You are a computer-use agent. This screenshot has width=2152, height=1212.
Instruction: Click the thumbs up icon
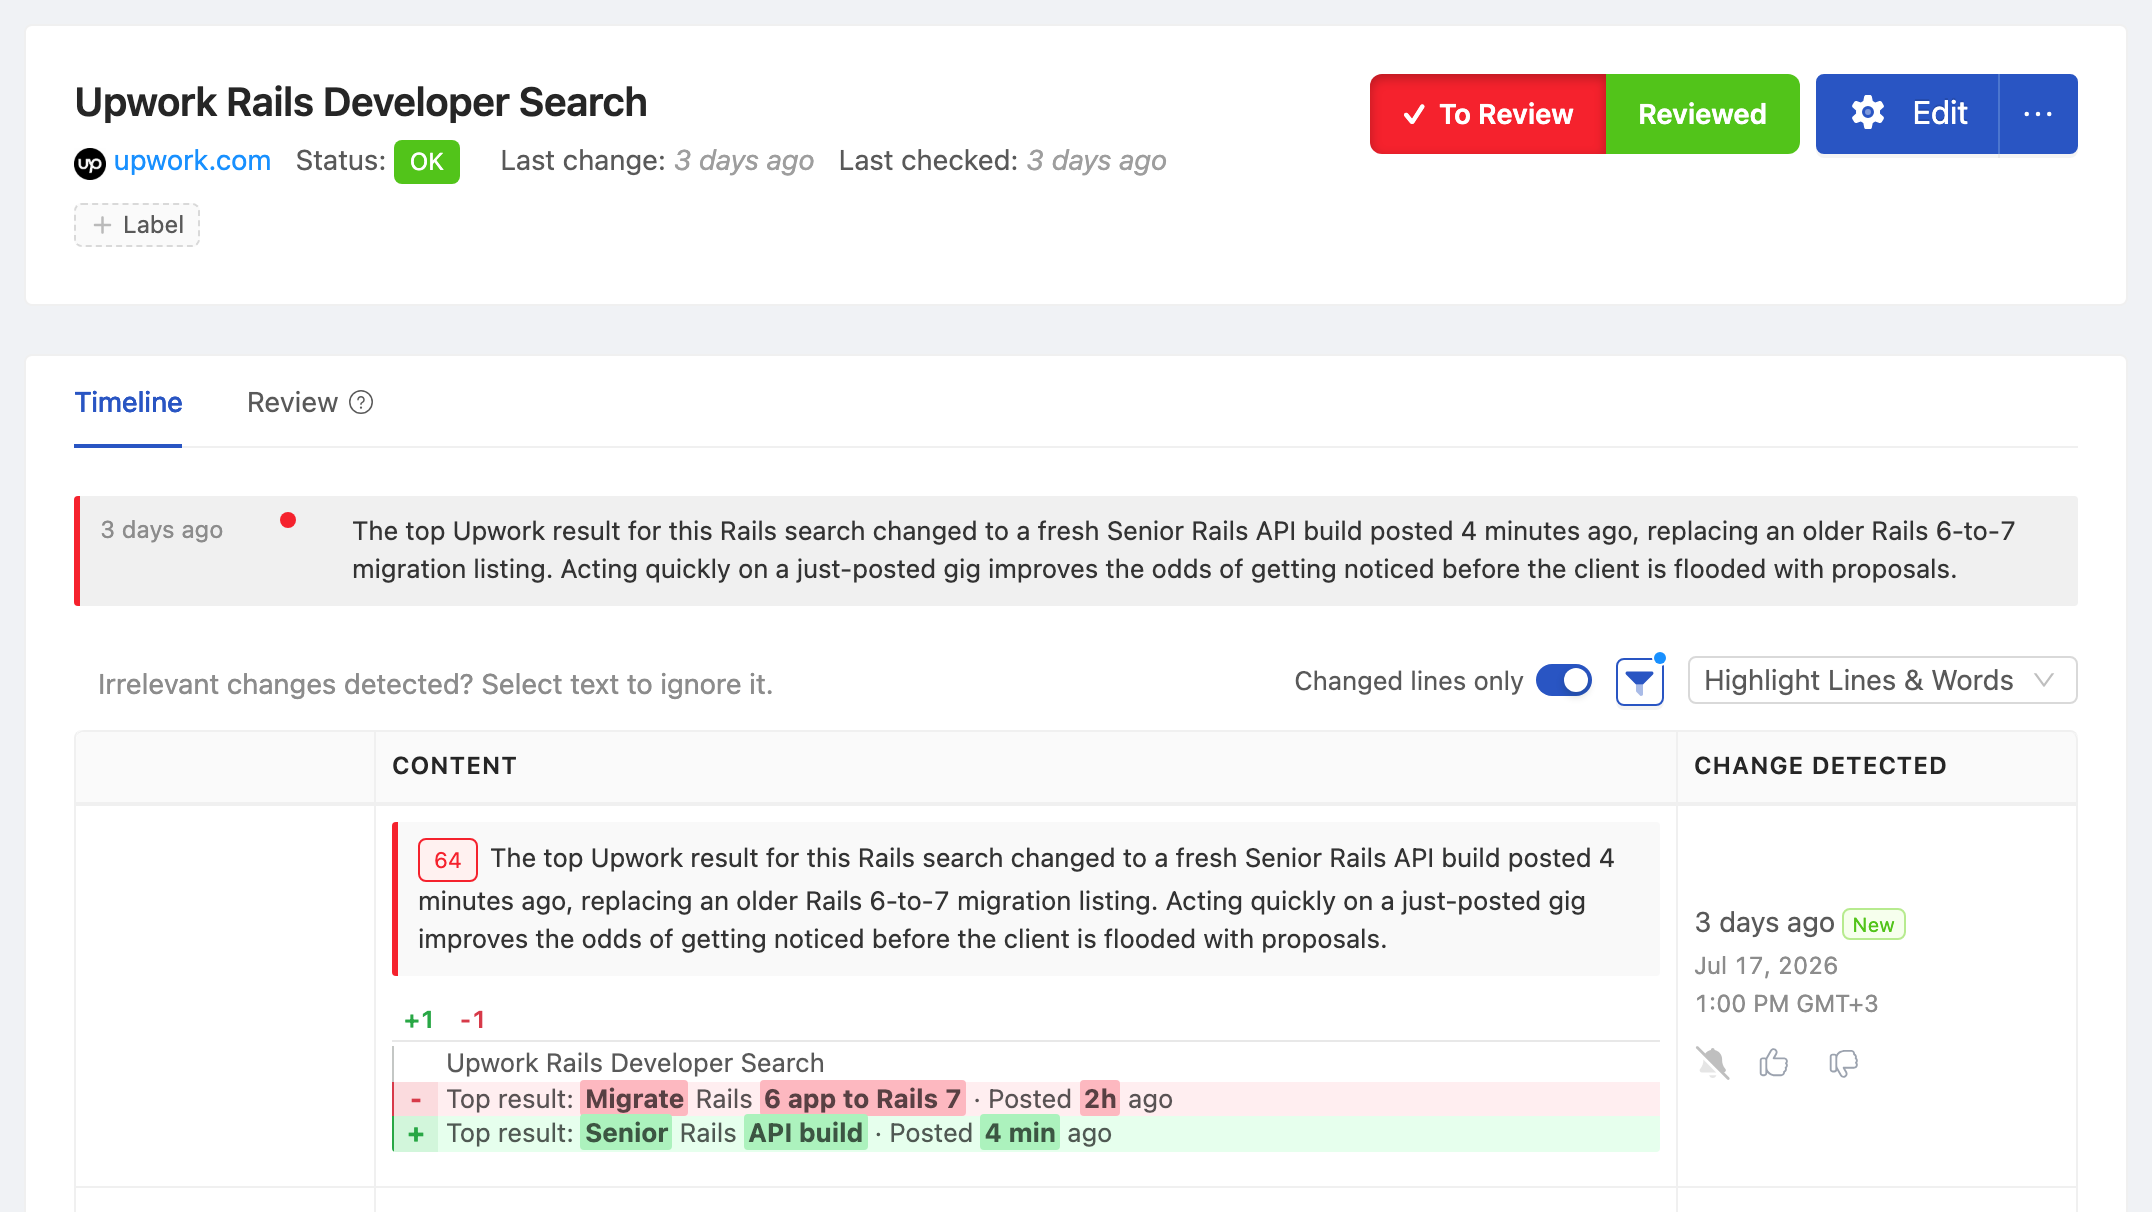click(1774, 1062)
